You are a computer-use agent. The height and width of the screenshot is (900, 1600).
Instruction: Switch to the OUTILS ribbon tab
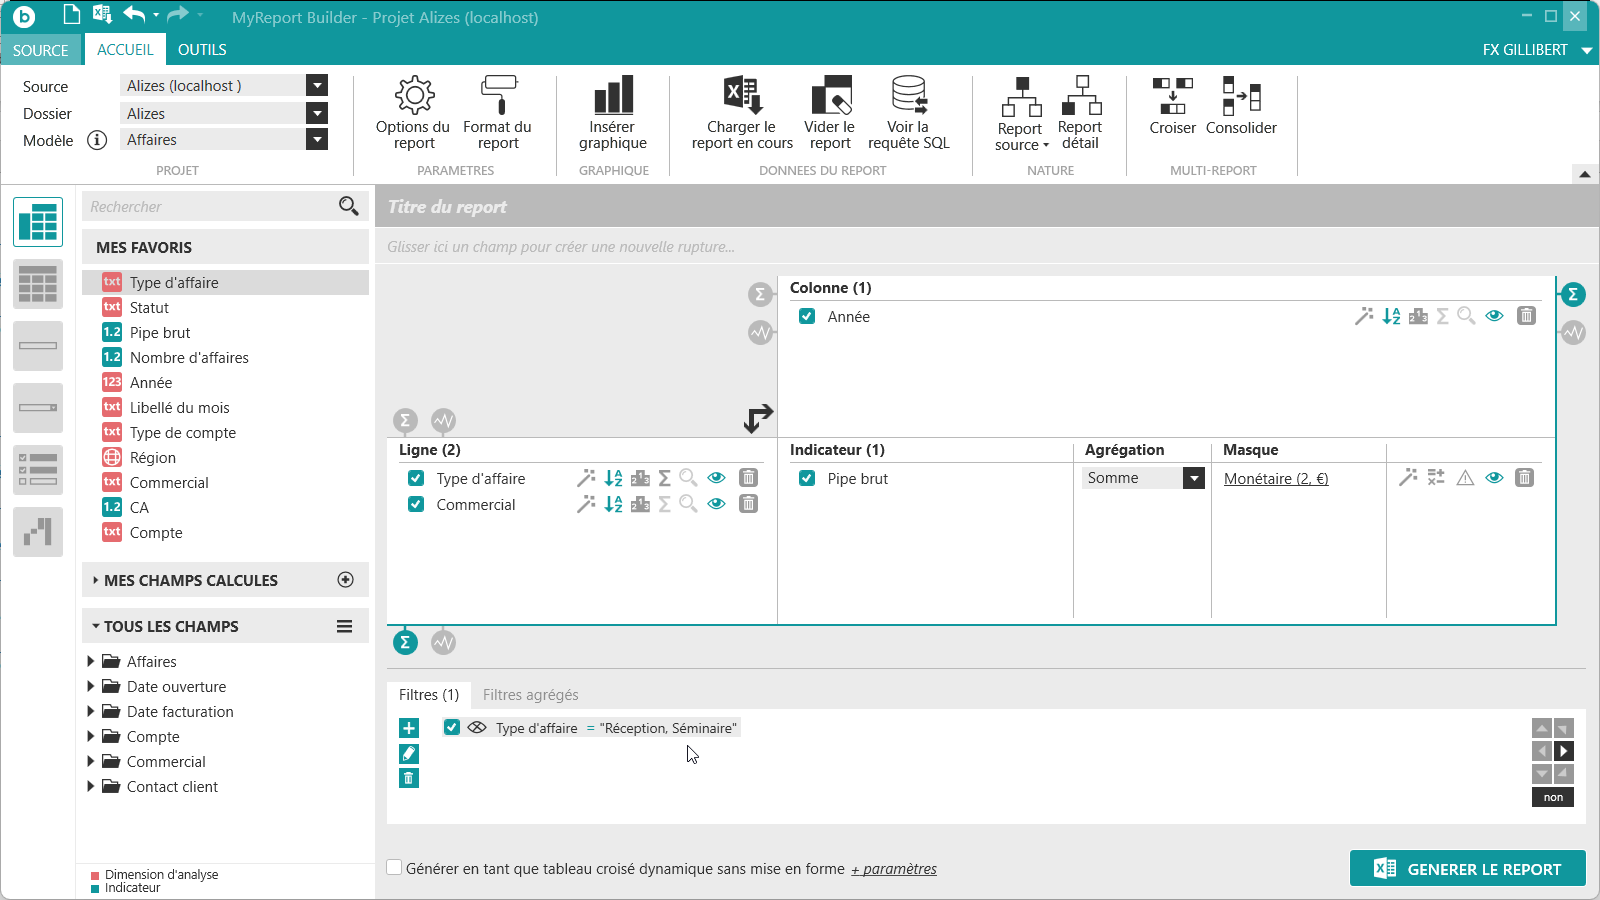click(202, 50)
